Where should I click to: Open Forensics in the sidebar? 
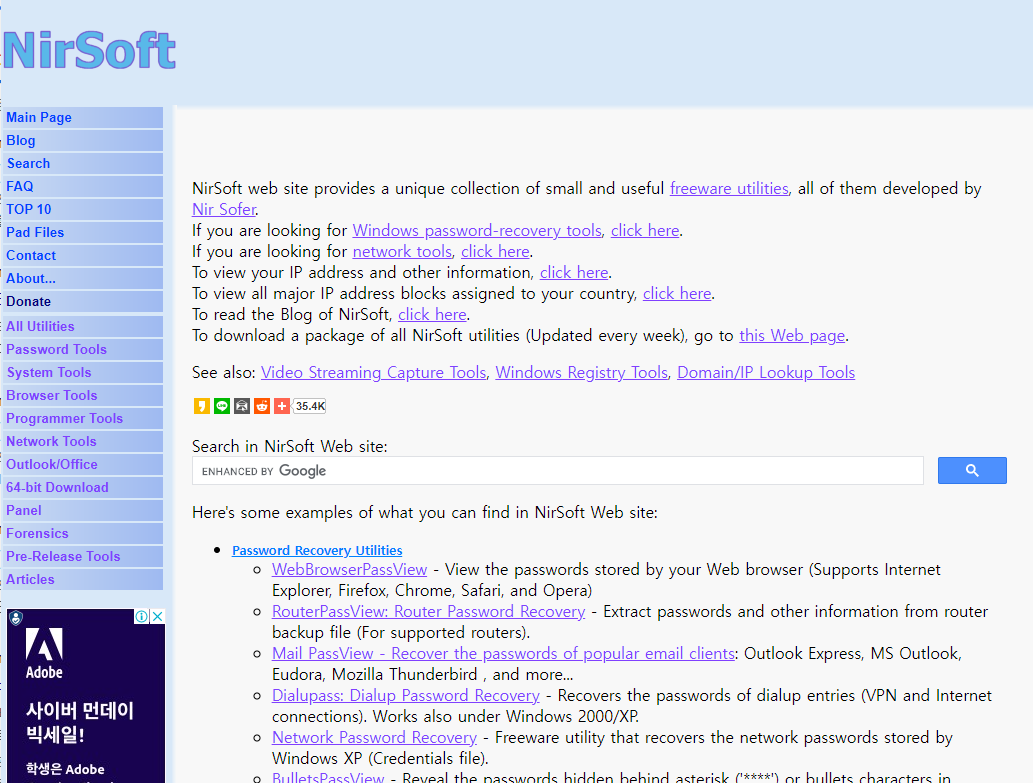[x=83, y=534]
